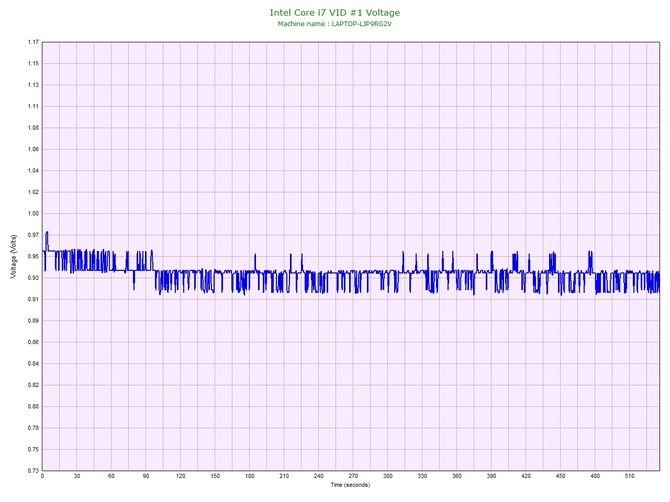Viewport: 670px width, 502px height.
Task: Click the 330 seconds x-axis tick label
Action: click(423, 476)
